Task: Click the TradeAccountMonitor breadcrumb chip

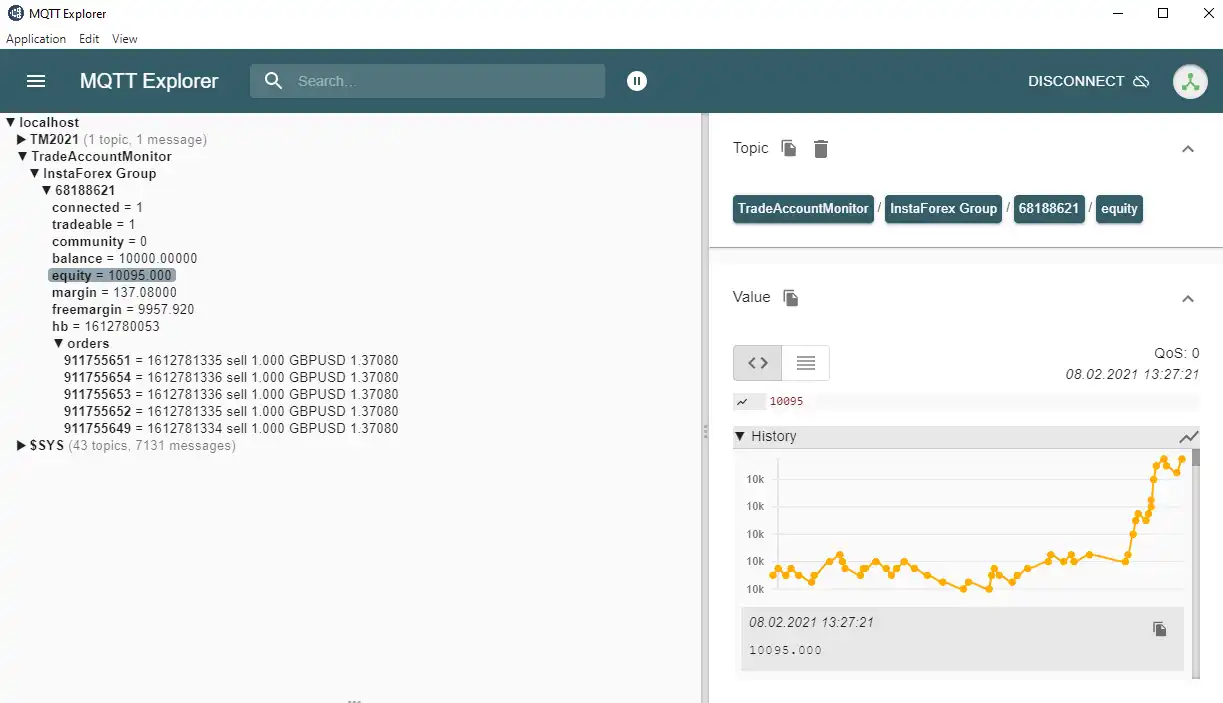Action: click(803, 209)
